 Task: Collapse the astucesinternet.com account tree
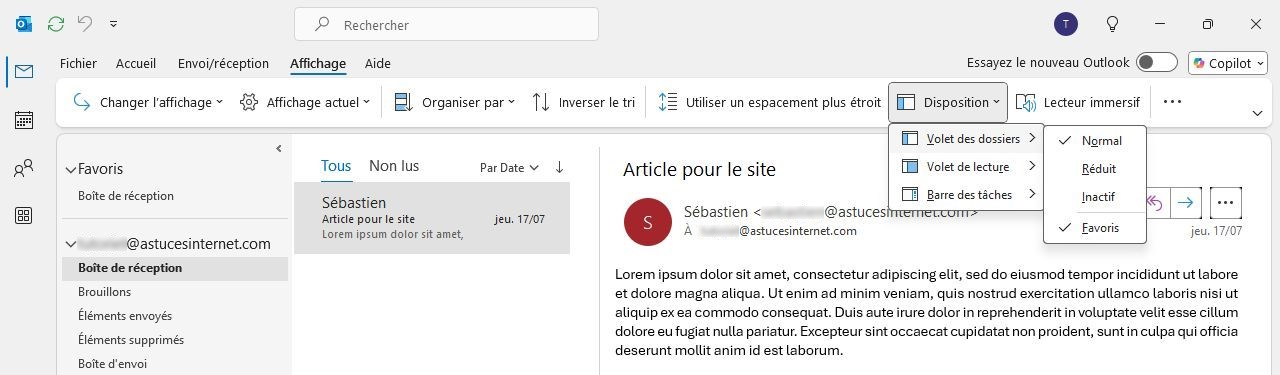[70, 244]
